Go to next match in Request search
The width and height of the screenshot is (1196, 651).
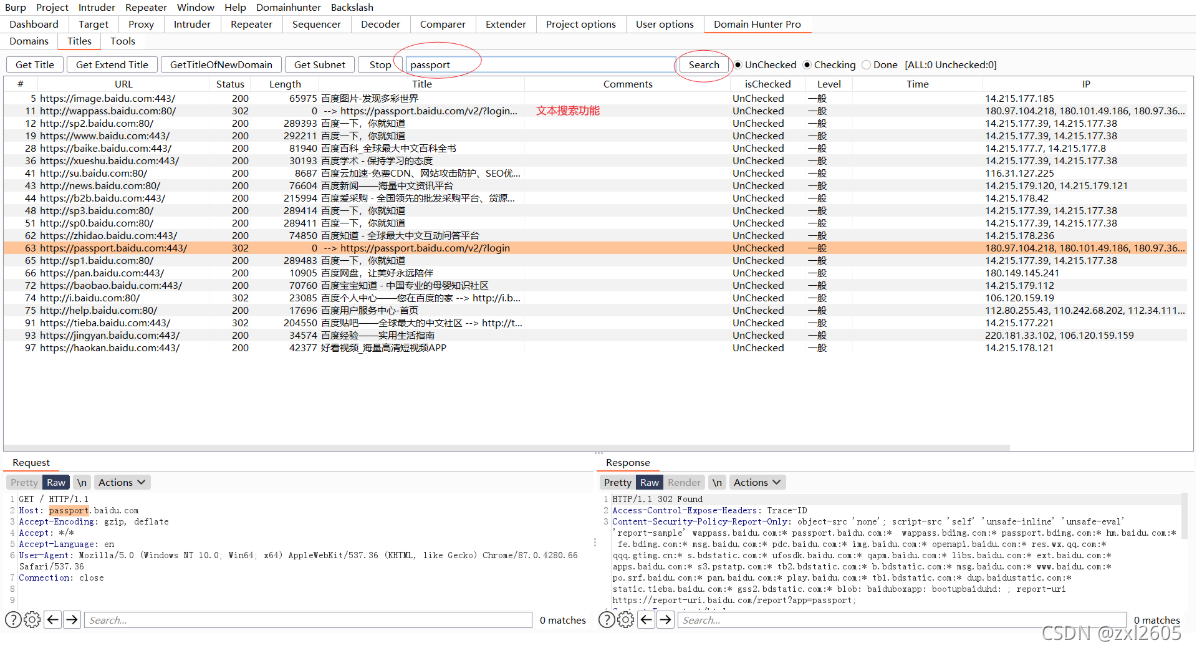pos(72,620)
